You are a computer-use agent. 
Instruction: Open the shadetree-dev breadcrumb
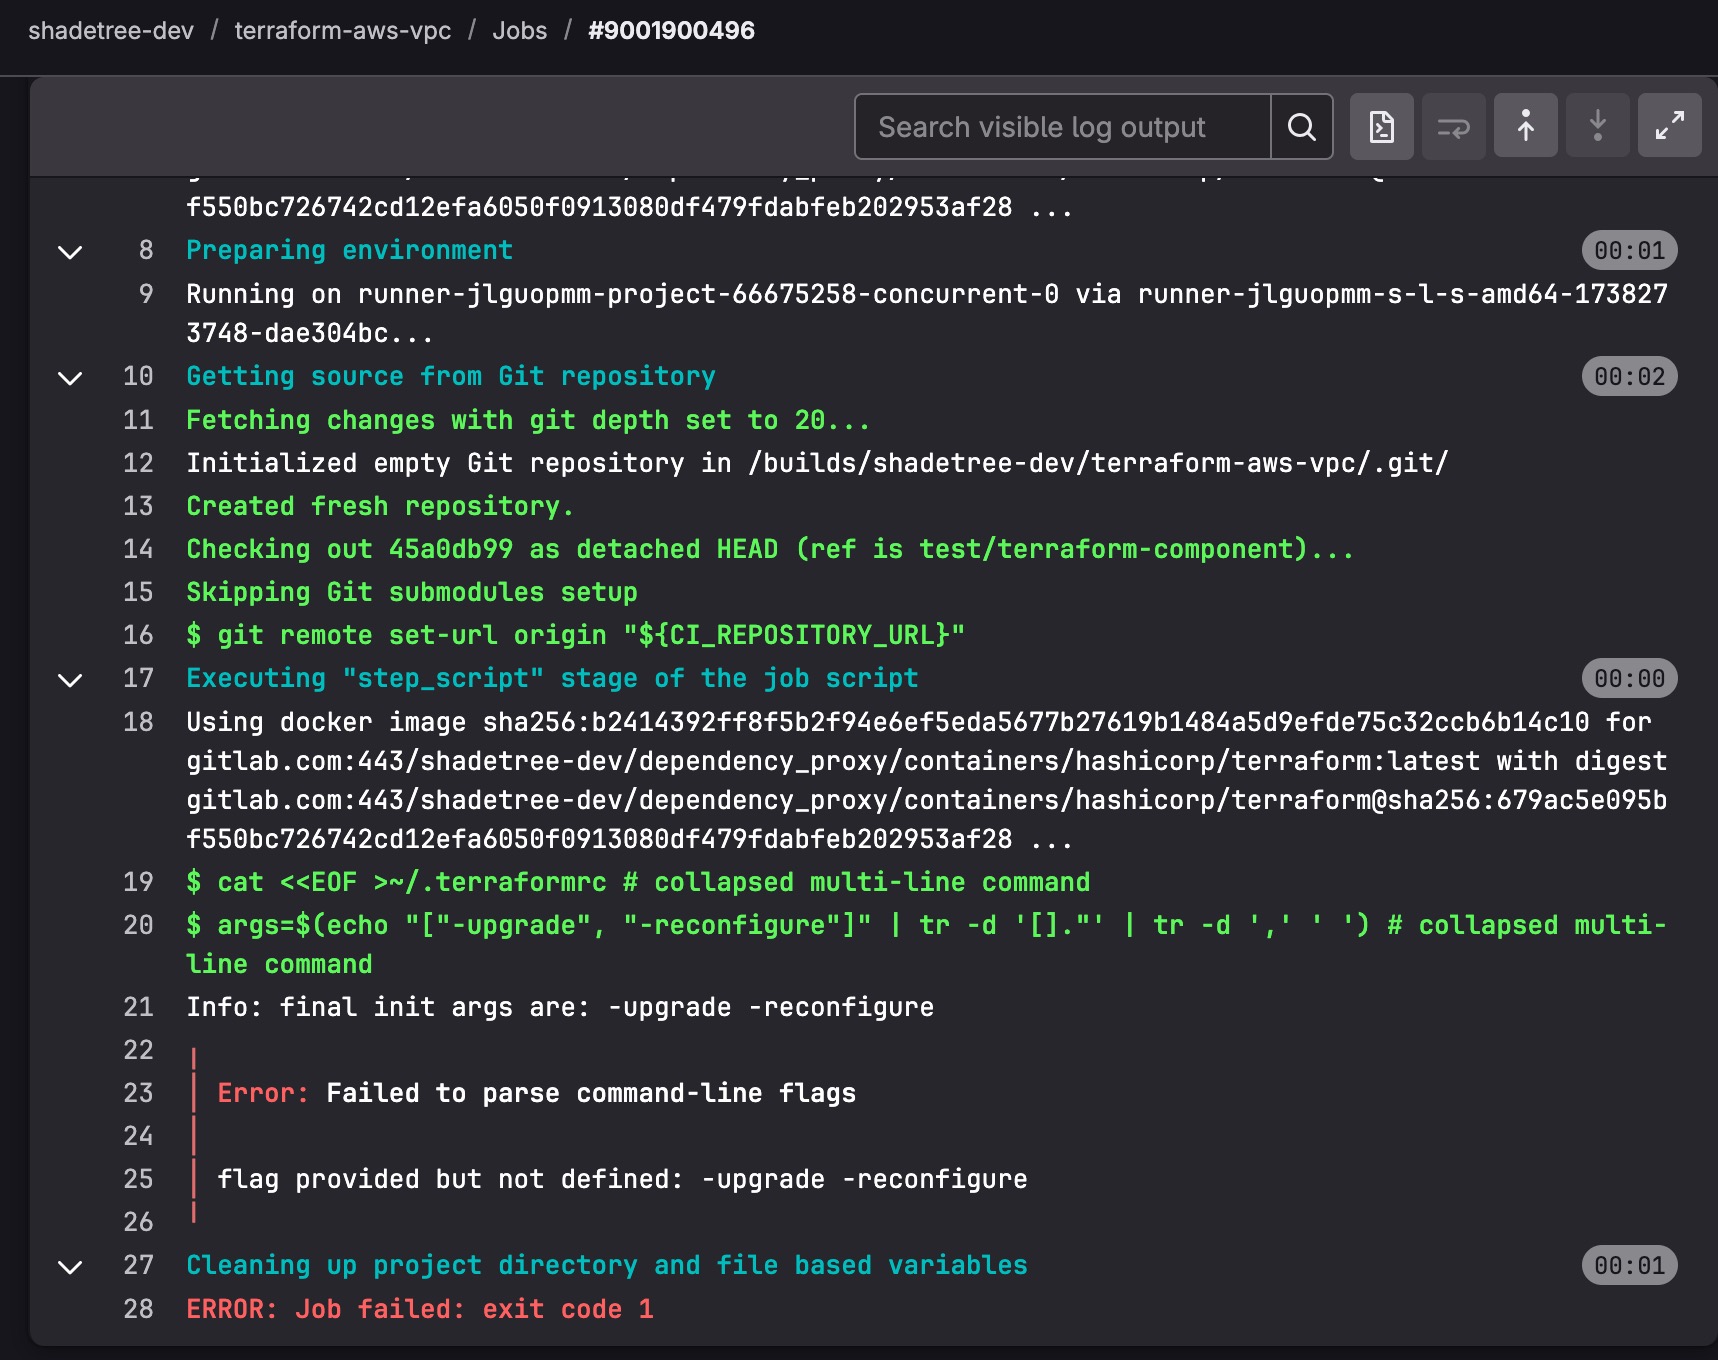[111, 31]
